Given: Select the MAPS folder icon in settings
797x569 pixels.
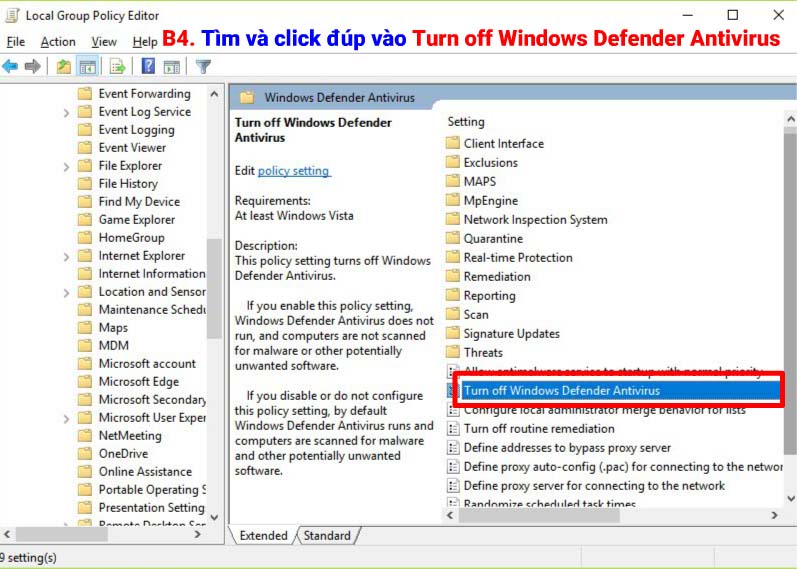Looking at the screenshot, I should 452,181.
